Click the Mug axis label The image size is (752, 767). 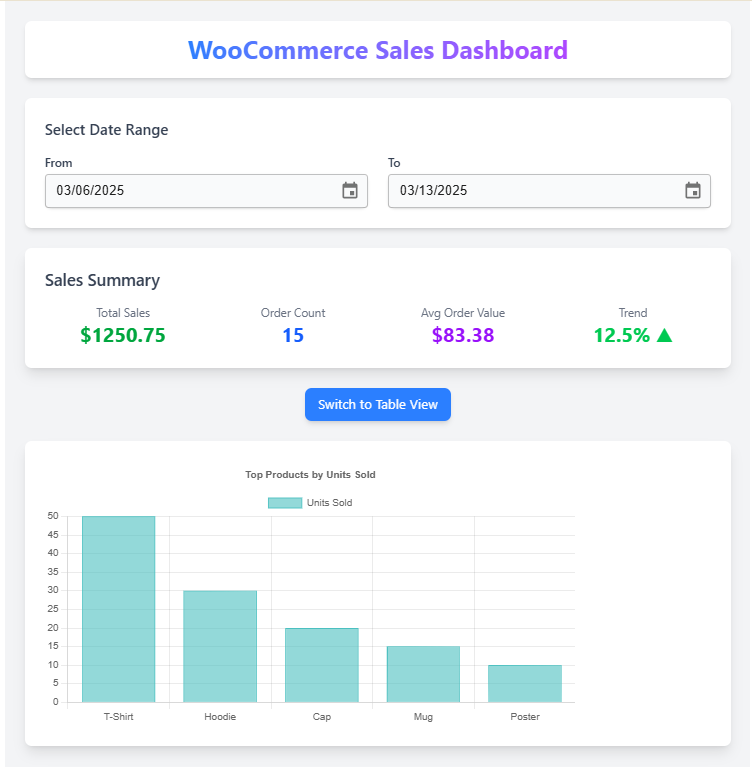[x=423, y=717]
